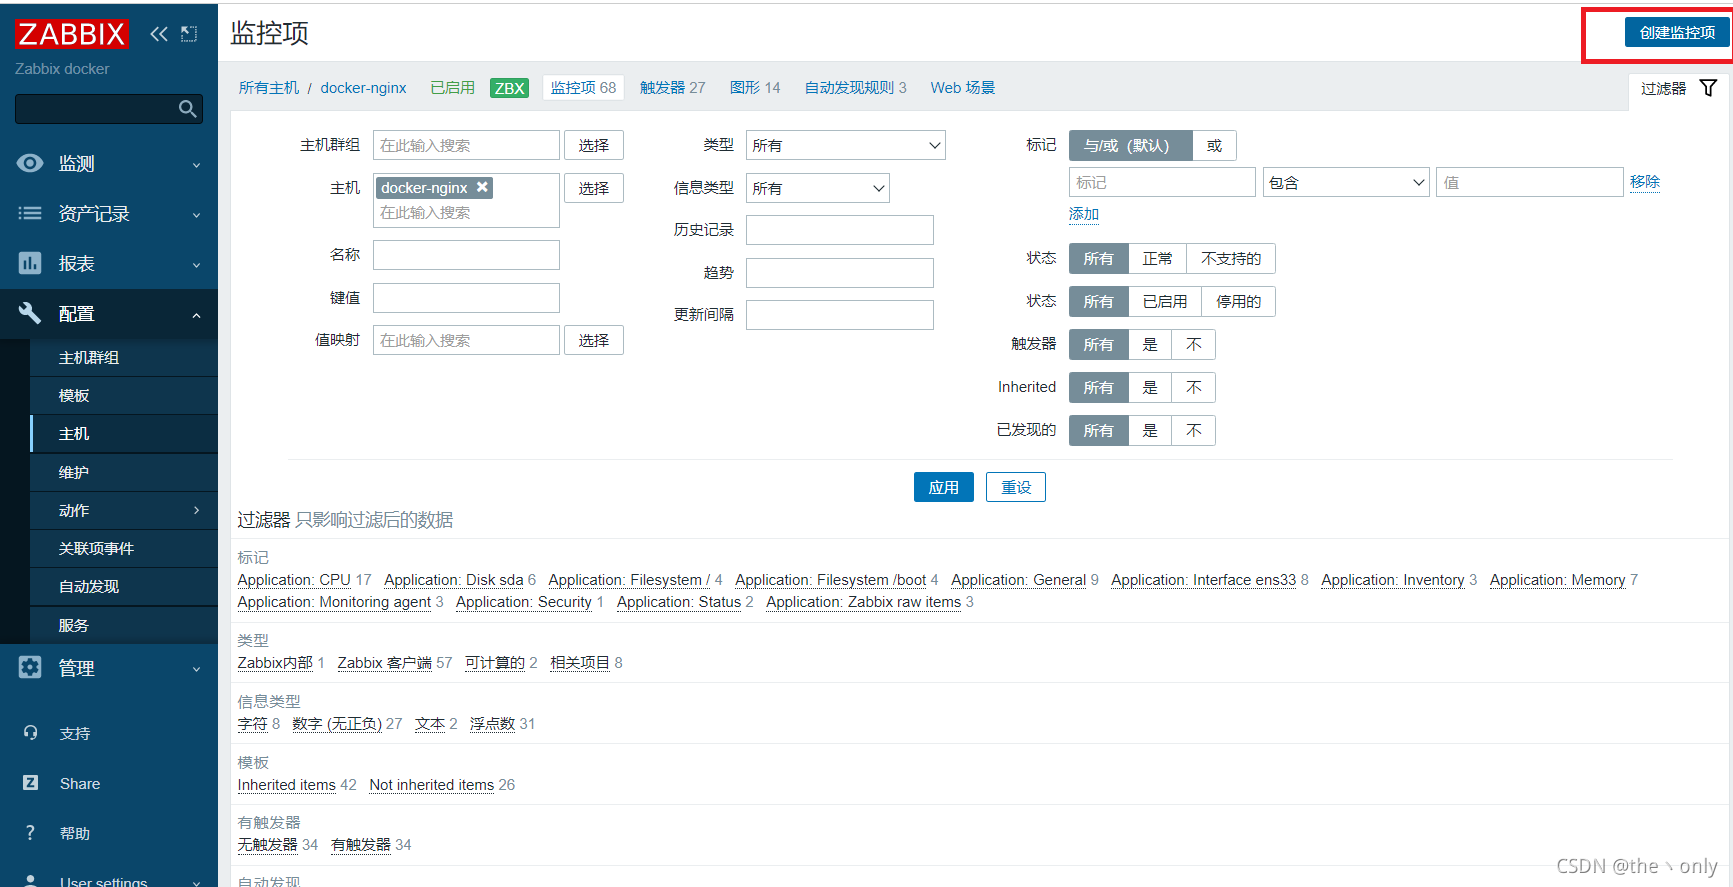Expand the 动作 submenu arrow
Screen dimensions: 1733x887
(196, 510)
